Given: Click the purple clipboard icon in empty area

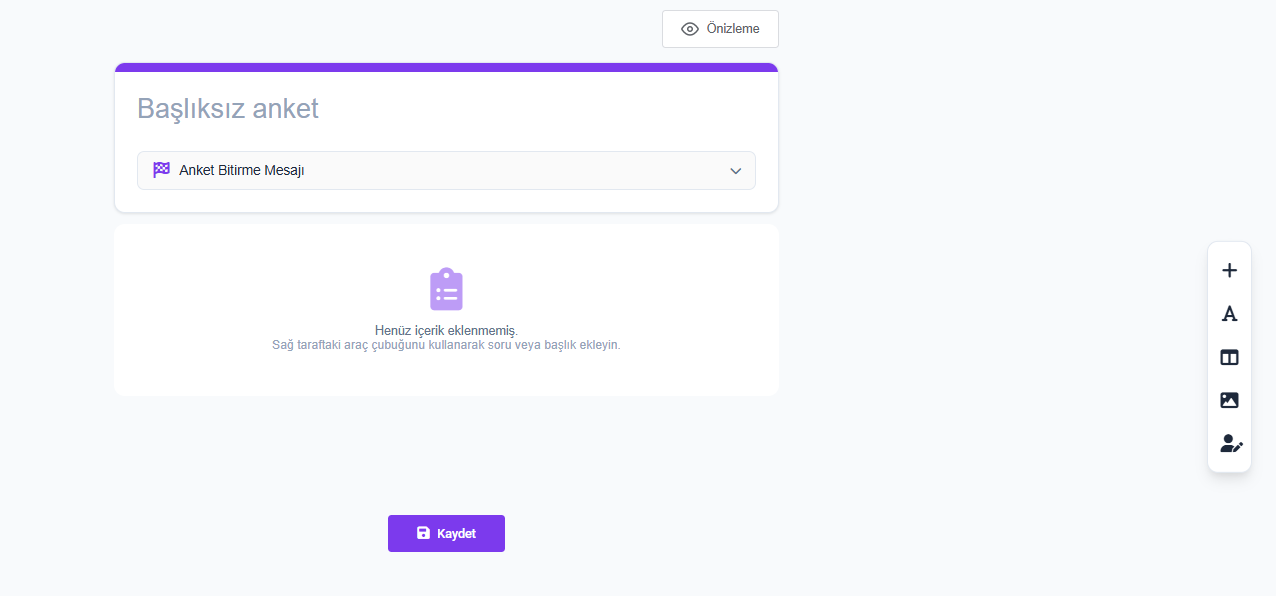Looking at the screenshot, I should coord(446,290).
